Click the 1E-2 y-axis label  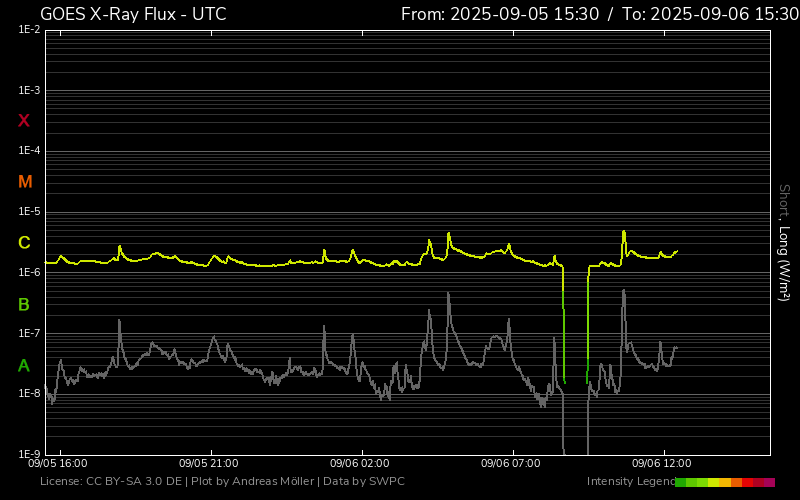[x=29, y=30]
